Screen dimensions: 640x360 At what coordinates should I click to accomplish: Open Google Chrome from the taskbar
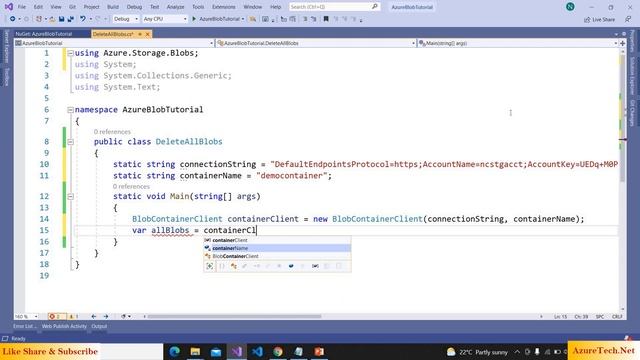[278, 351]
